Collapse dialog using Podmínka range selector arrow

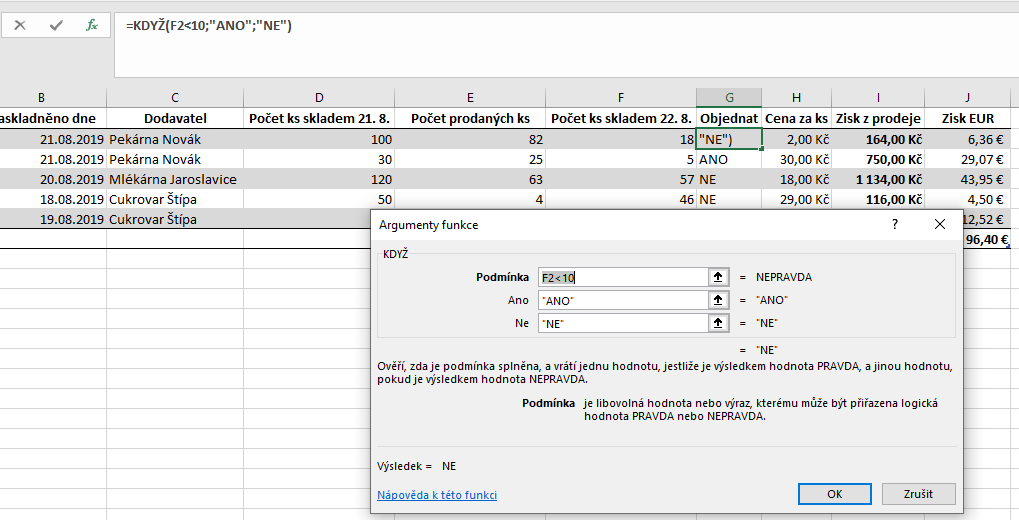717,277
